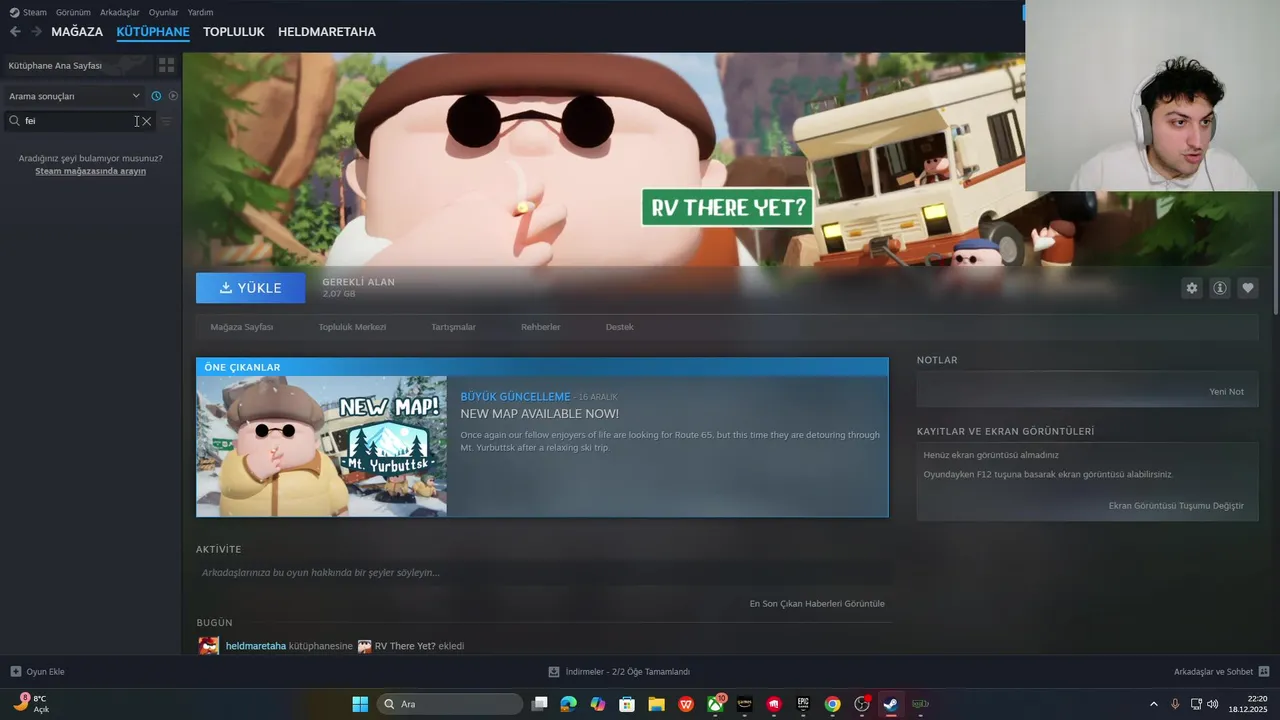Viewport: 1280px width, 720px height.
Task: Open Task View in taskbar
Action: point(540,704)
